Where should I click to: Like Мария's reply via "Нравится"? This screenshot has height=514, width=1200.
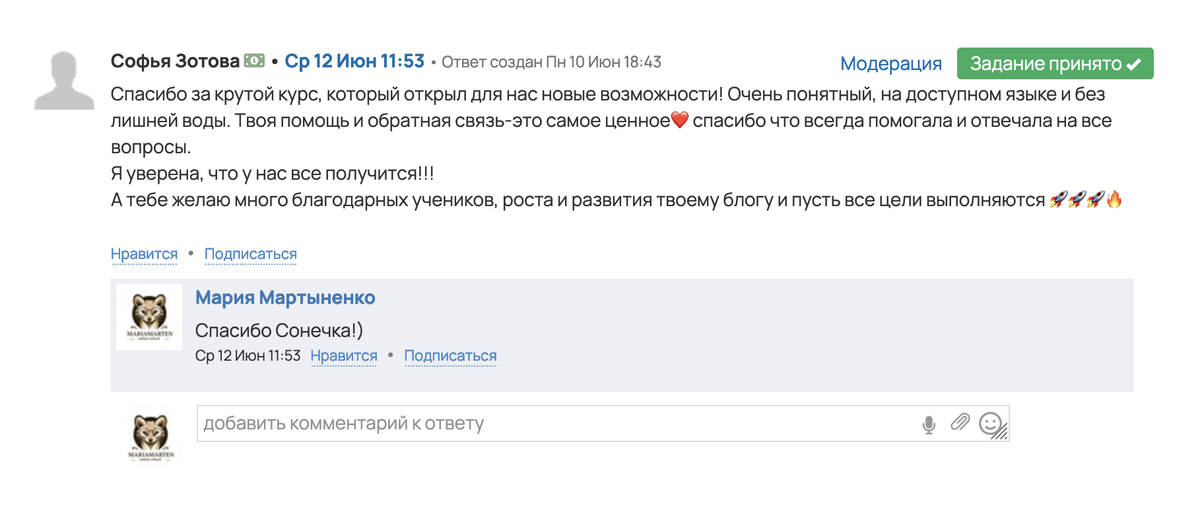[343, 356]
